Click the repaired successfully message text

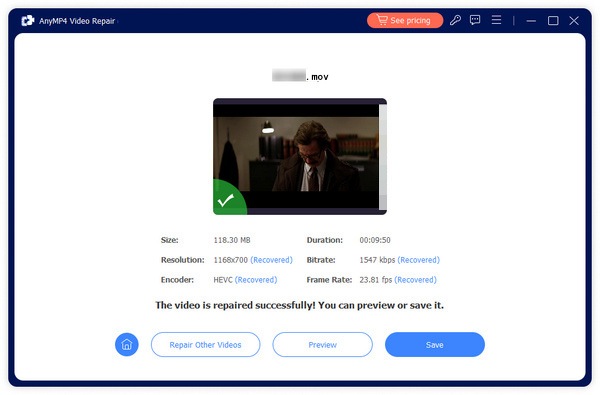point(300,305)
